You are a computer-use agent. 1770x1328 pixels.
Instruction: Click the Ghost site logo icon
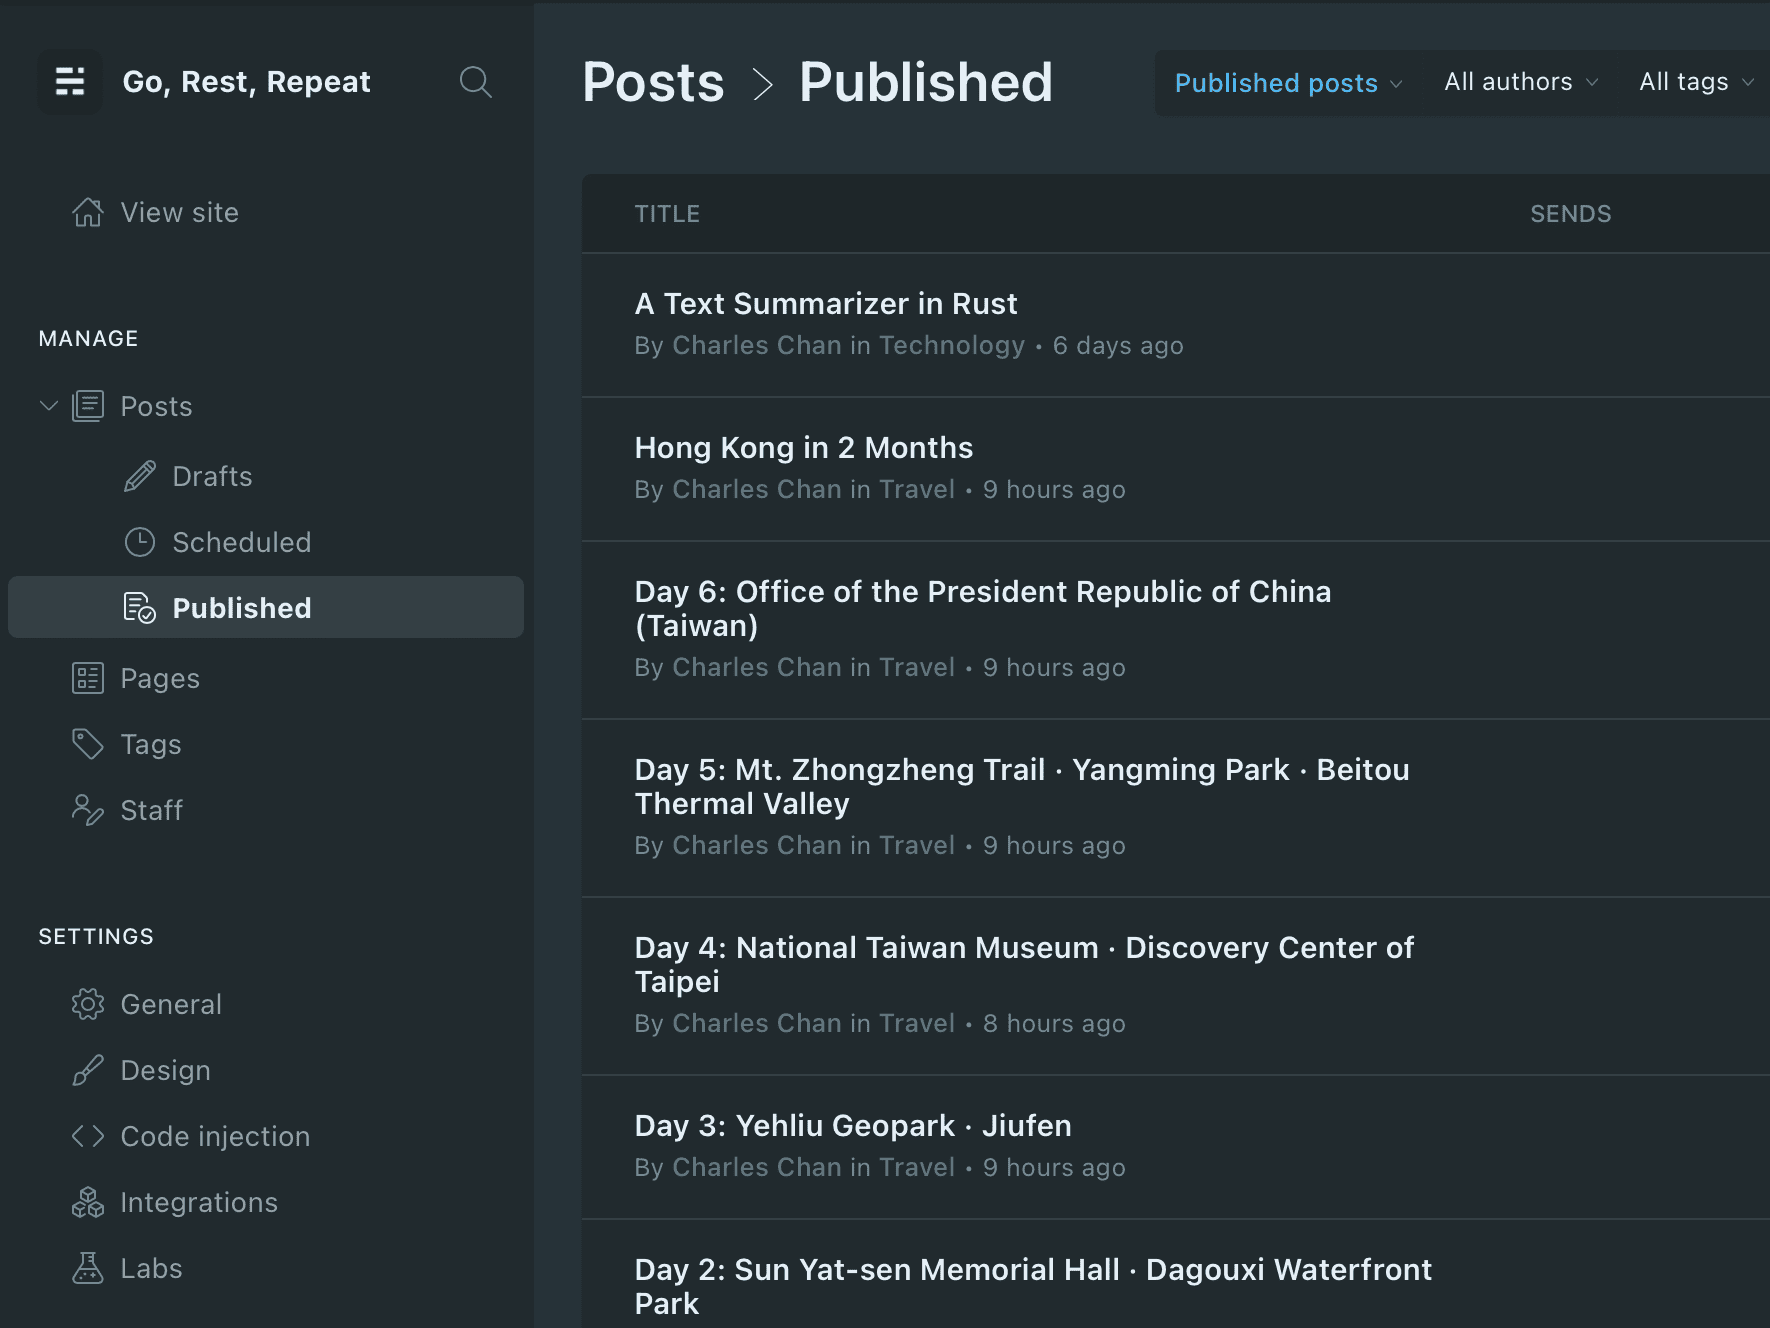coord(70,81)
